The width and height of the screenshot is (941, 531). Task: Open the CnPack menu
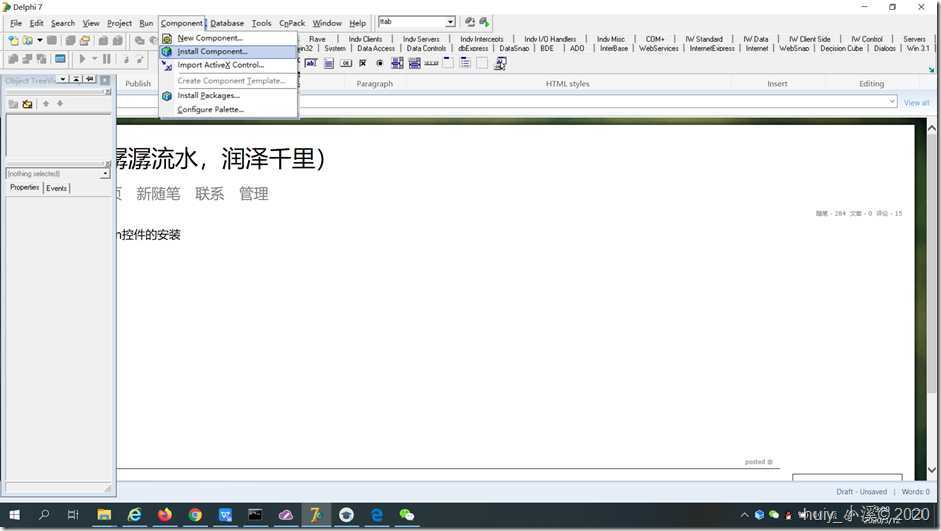point(292,23)
